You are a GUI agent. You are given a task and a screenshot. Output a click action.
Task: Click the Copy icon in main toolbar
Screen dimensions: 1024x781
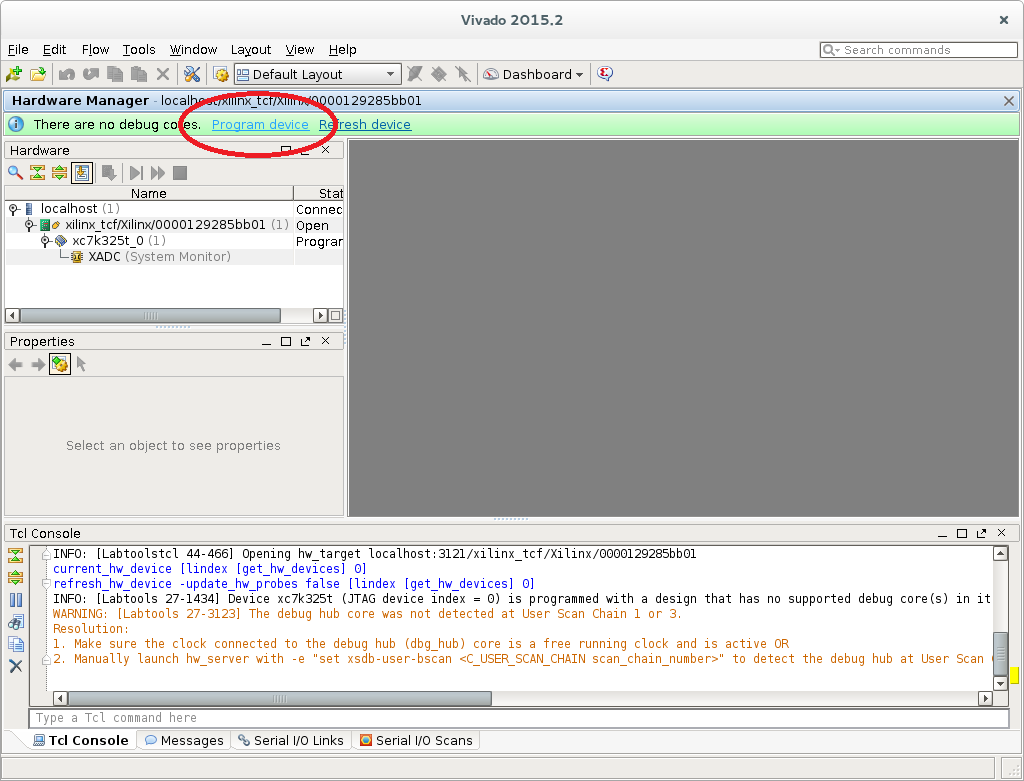tap(115, 74)
